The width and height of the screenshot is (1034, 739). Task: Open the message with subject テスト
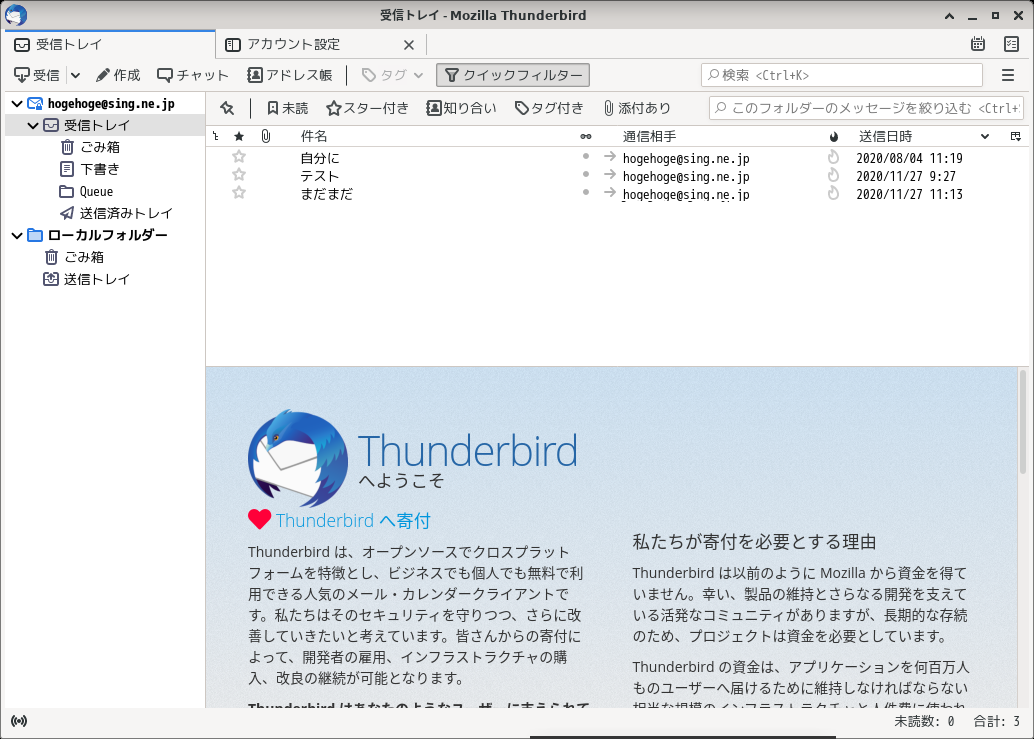320,176
